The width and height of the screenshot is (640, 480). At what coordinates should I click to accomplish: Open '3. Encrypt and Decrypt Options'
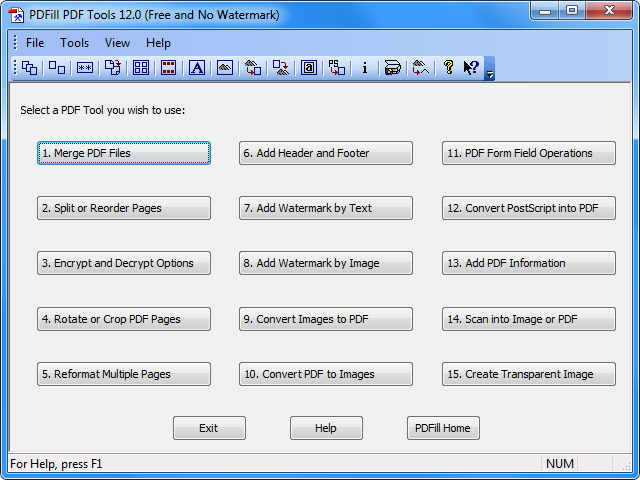pos(124,263)
